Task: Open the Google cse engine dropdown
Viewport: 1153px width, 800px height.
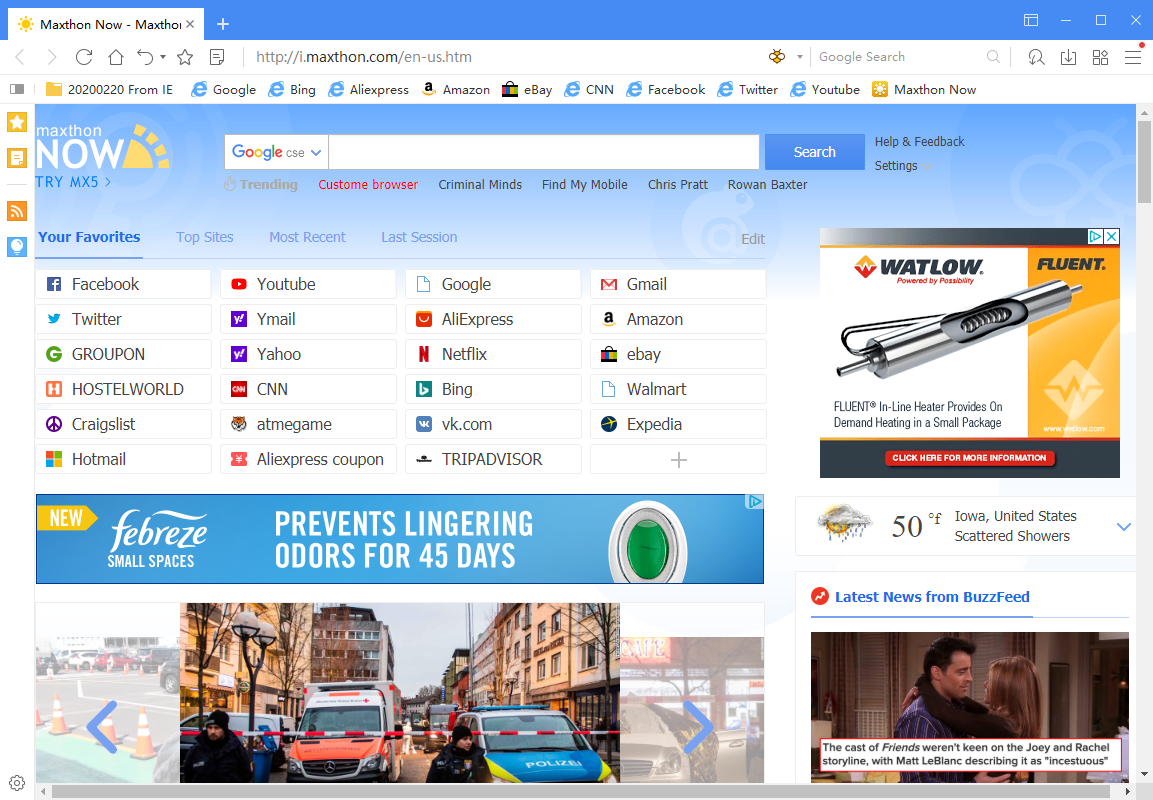Action: pos(276,152)
